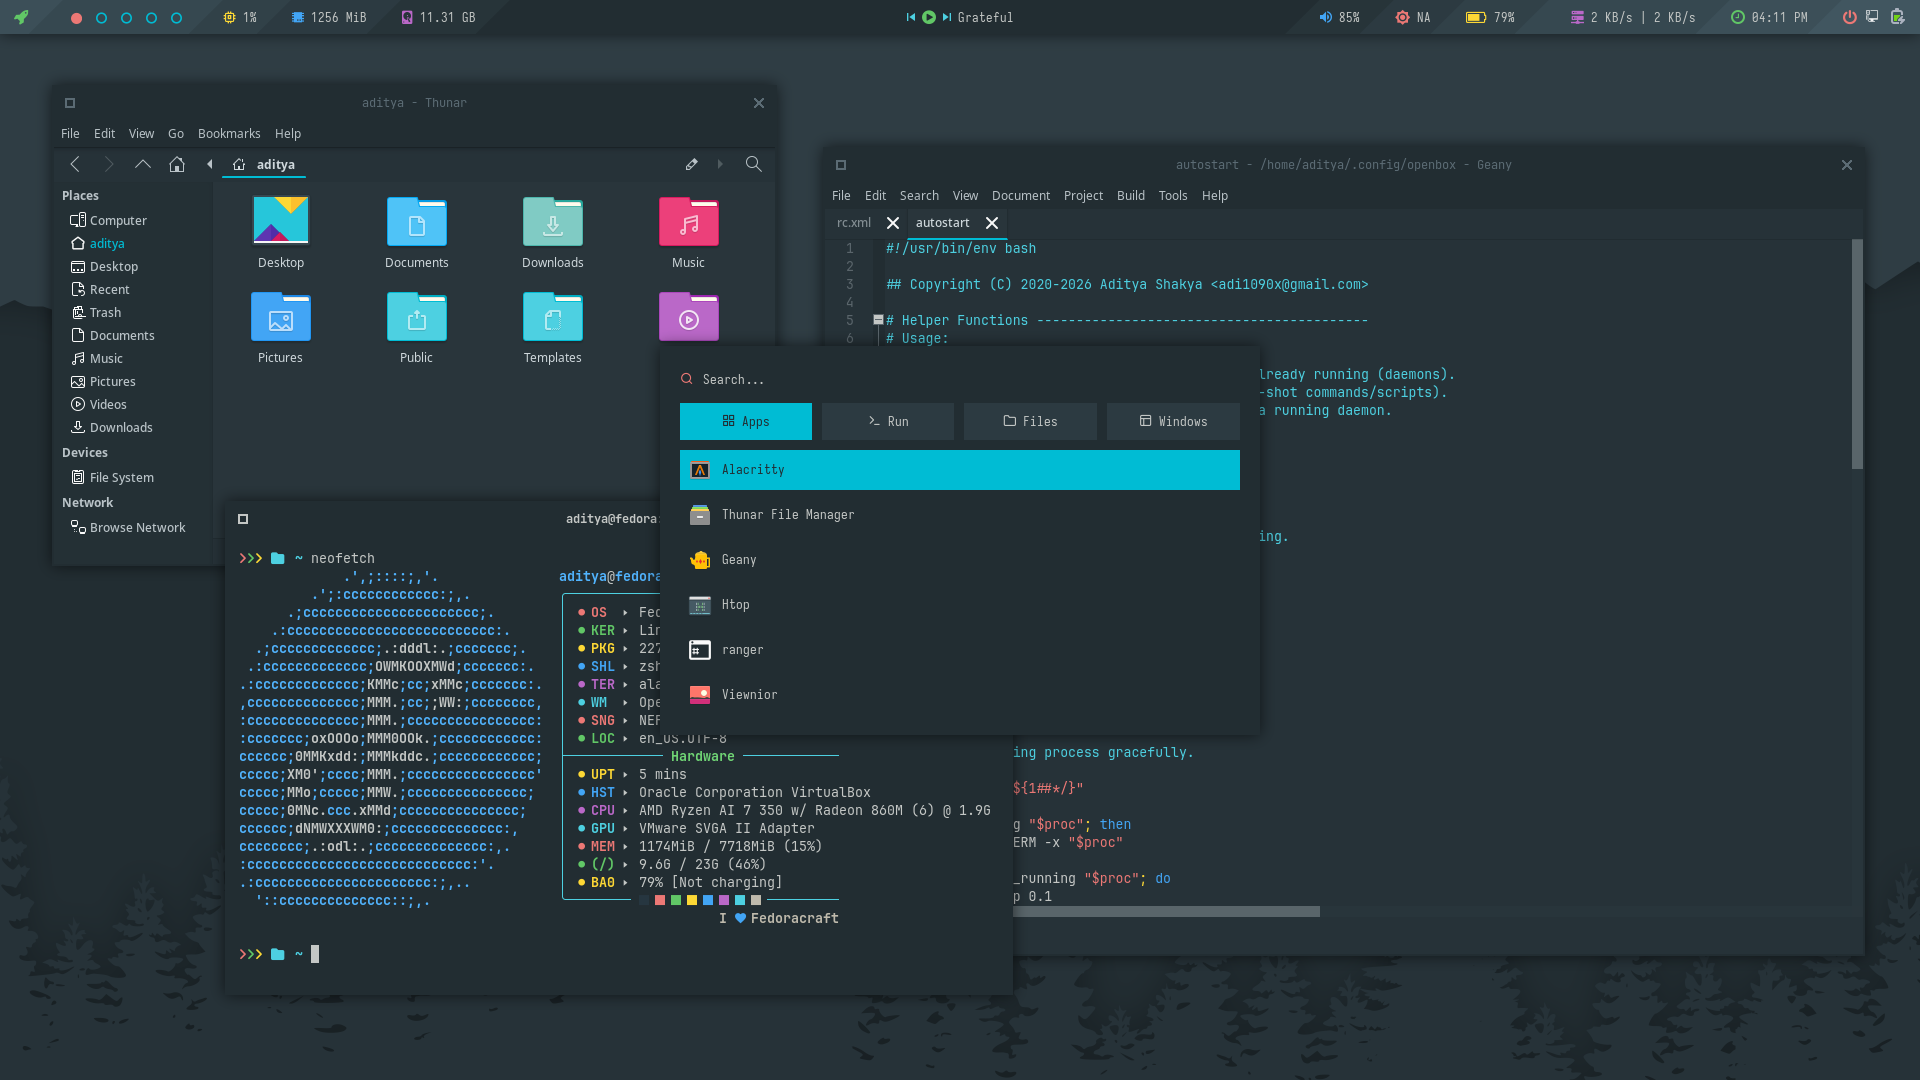Play or pause the Grateful track
Screen dimensions: 1920x1080
coord(929,17)
